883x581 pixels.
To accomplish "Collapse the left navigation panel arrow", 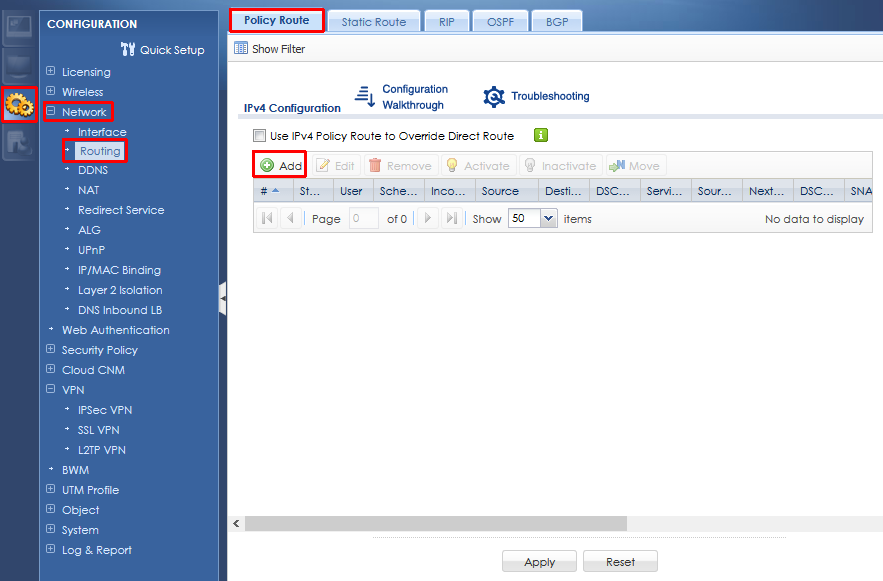I will [222, 297].
